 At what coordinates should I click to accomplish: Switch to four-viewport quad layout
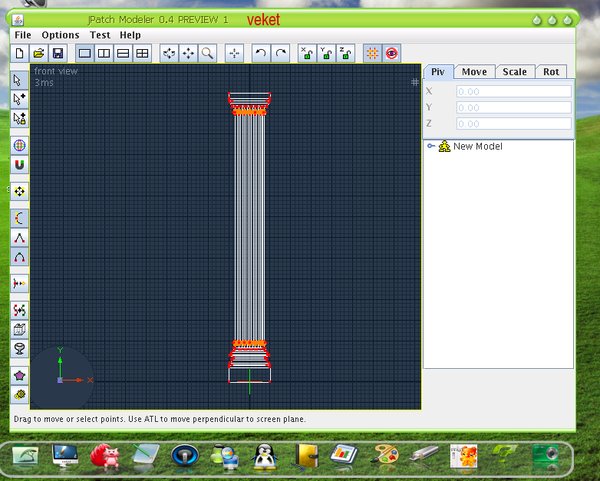point(142,52)
